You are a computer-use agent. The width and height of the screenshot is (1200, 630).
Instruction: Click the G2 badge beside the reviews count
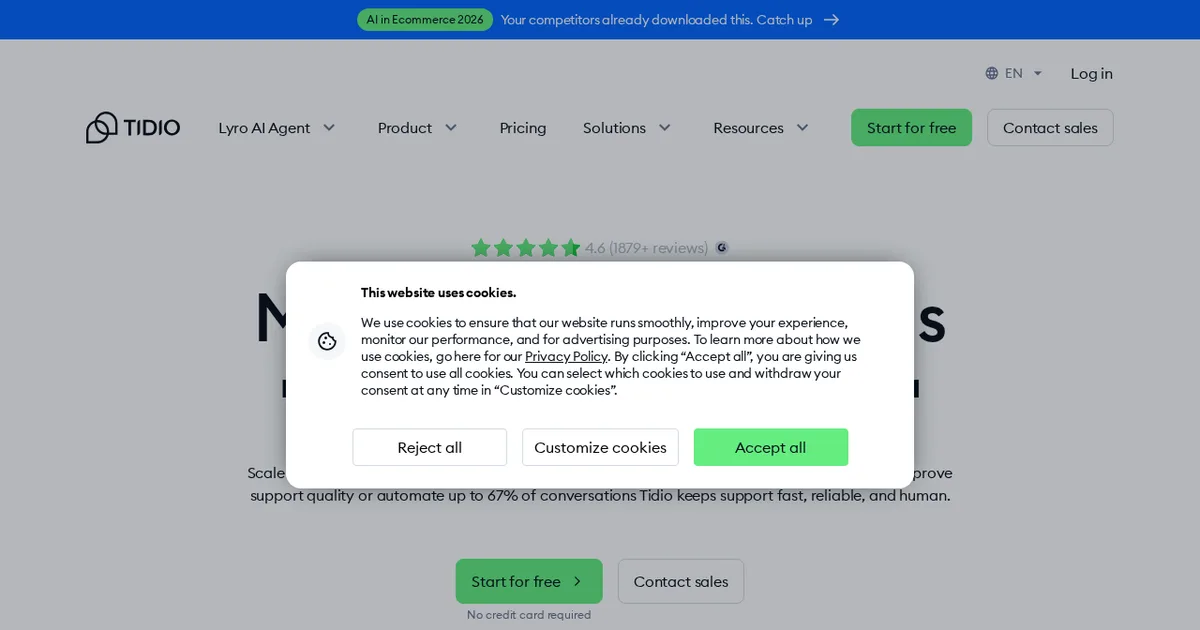[722, 248]
